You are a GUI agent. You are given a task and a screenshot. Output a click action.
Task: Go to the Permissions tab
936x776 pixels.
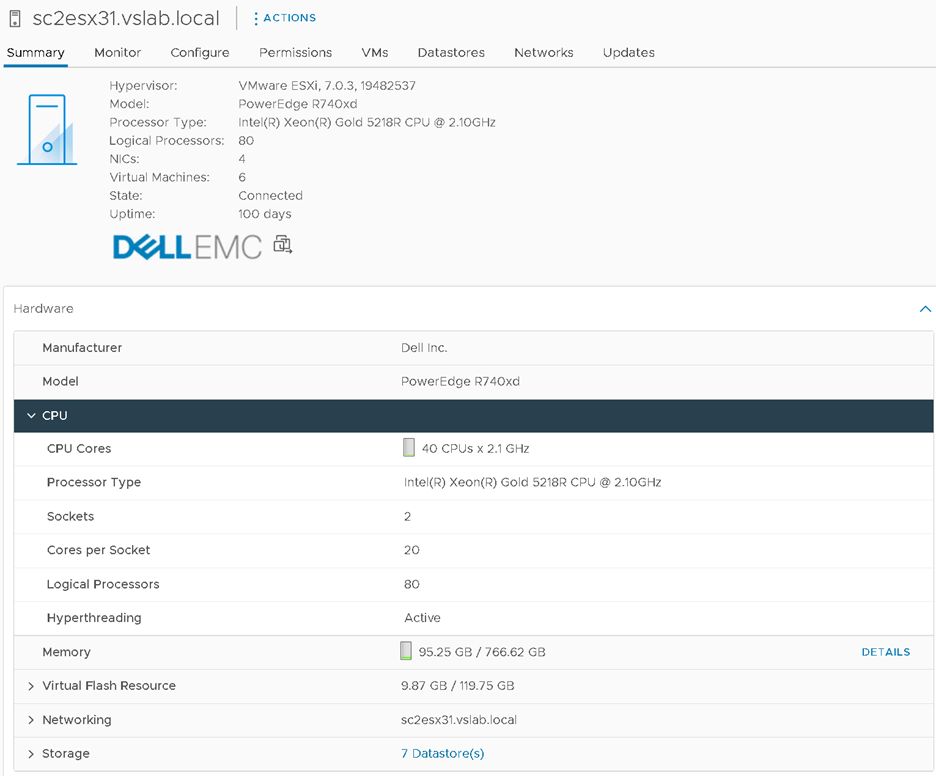click(295, 52)
